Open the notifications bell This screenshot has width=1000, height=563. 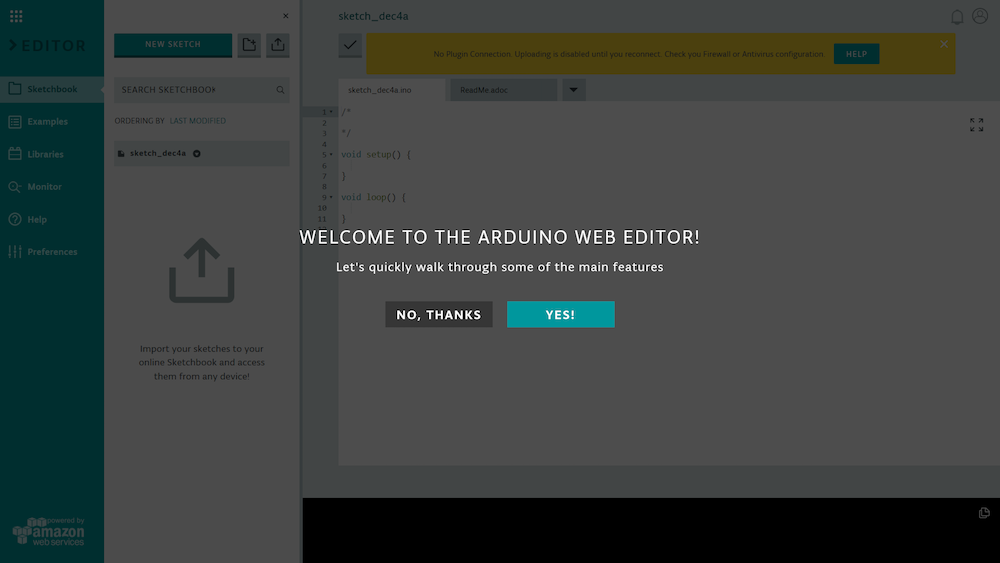(x=957, y=17)
